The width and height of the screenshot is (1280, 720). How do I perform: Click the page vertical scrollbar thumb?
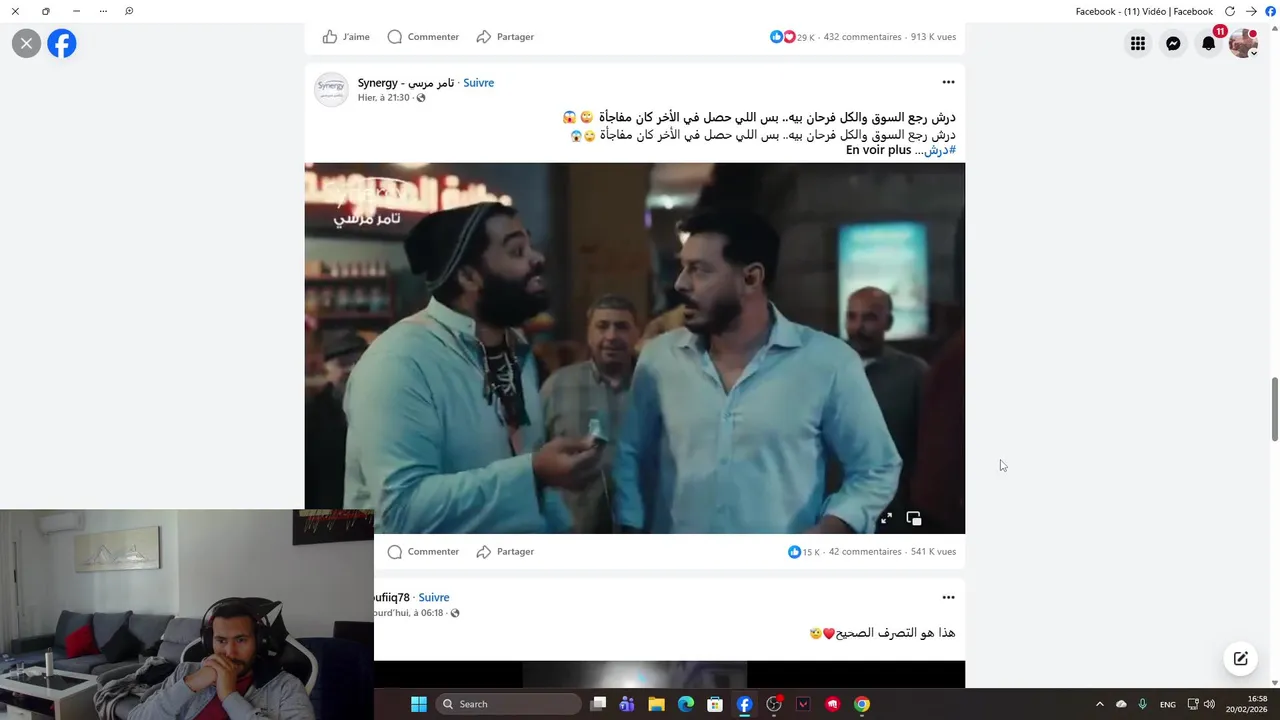pyautogui.click(x=1274, y=409)
